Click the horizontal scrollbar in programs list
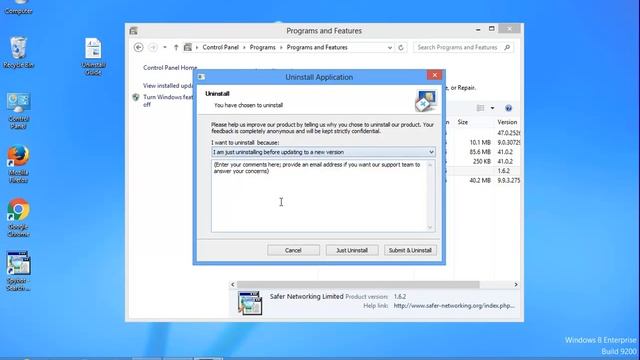Image resolution: width=640 pixels, height=360 pixels. coord(358,284)
